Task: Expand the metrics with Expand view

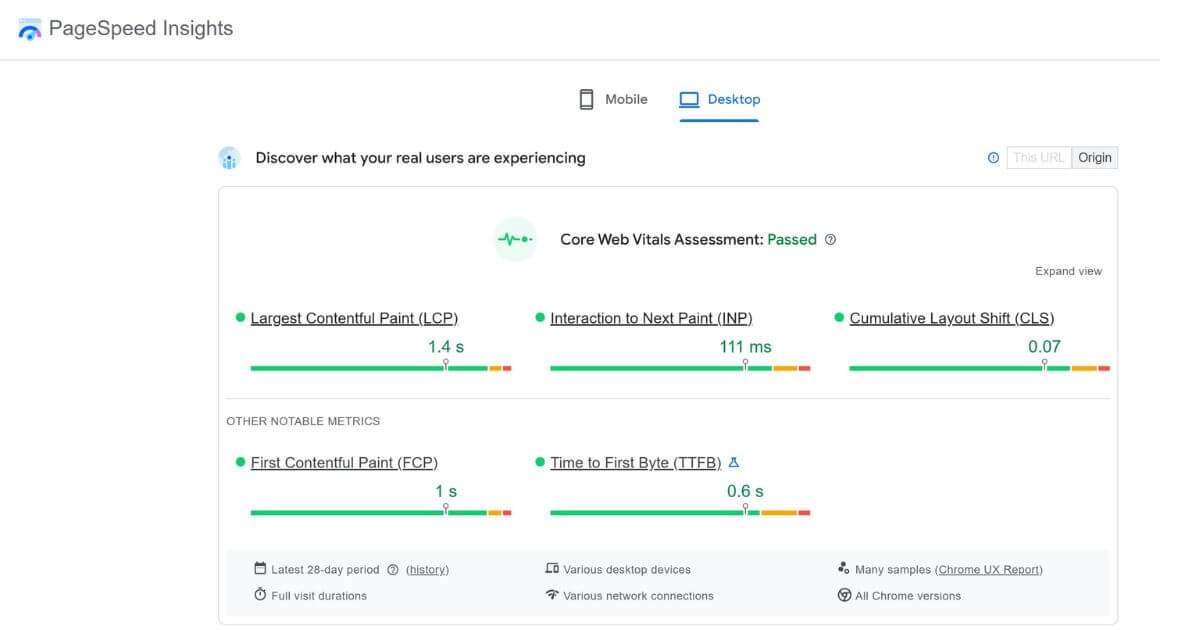Action: tap(1068, 270)
